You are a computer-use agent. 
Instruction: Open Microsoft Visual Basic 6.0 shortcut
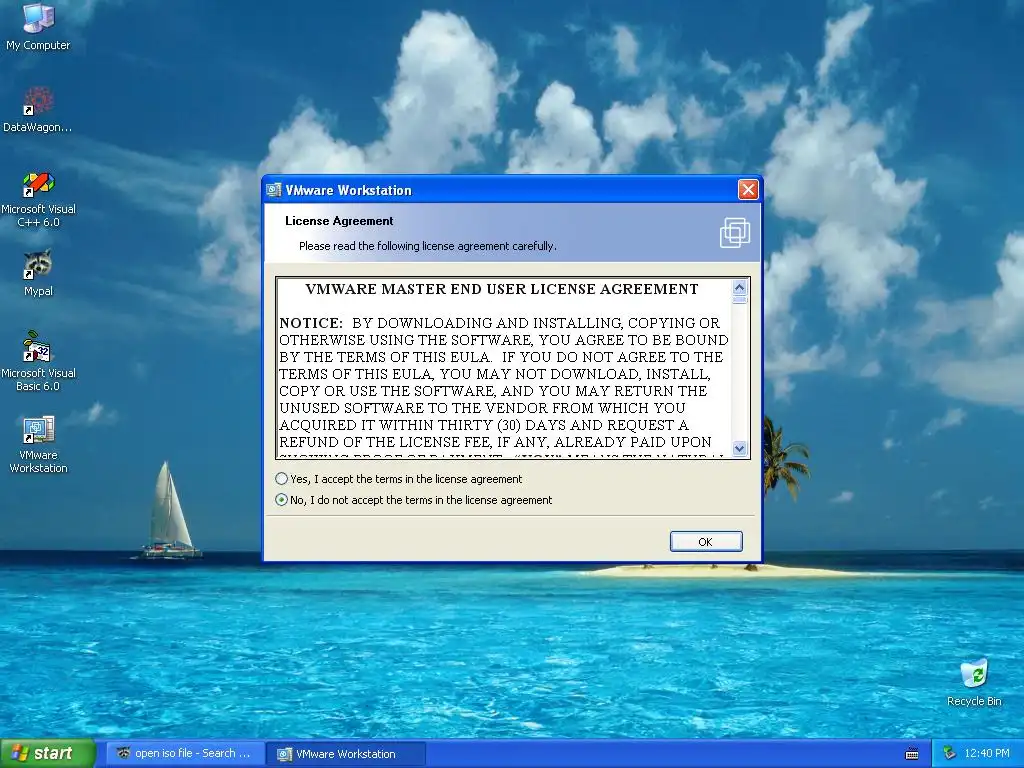38,361
